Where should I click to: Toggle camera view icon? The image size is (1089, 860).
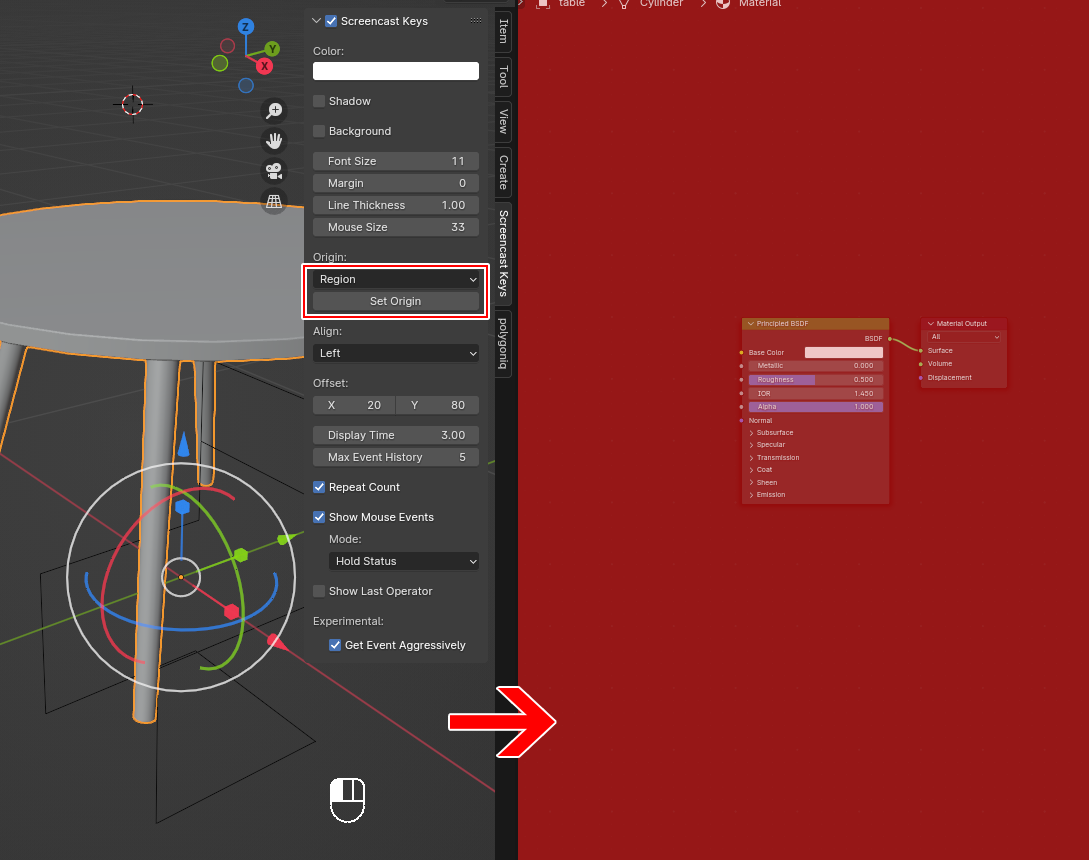click(x=274, y=171)
